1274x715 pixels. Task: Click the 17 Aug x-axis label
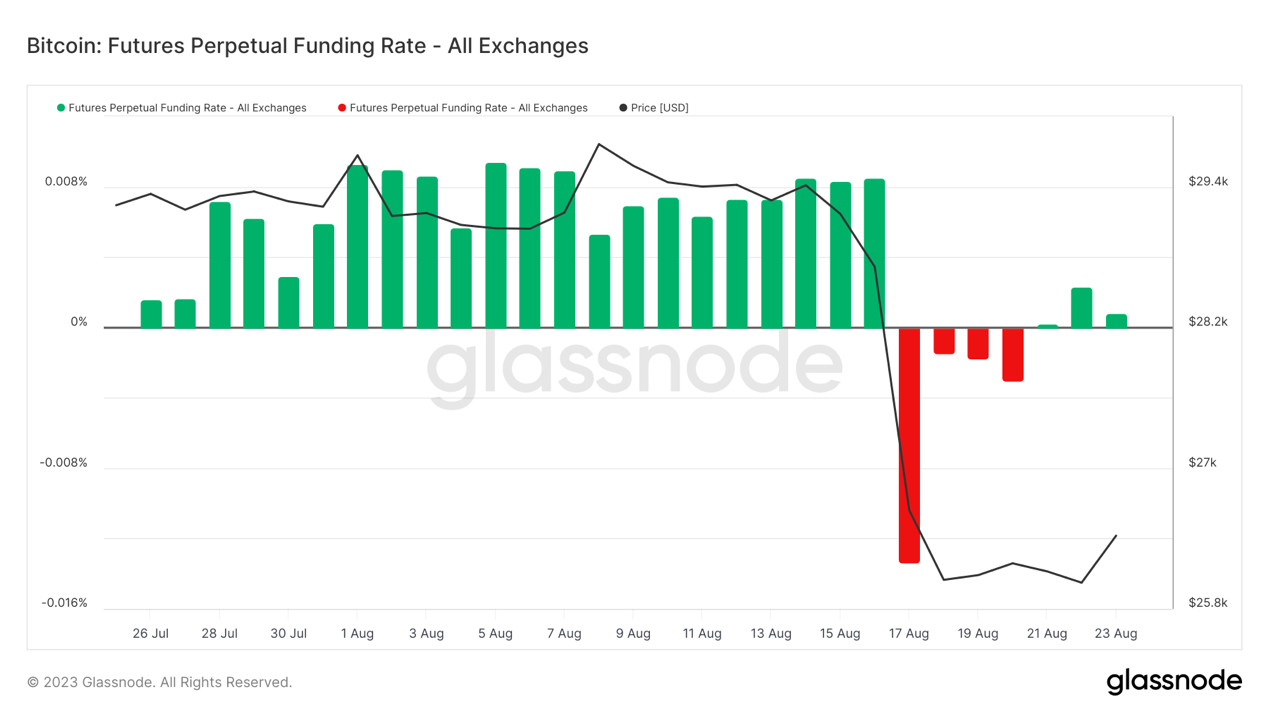[909, 634]
